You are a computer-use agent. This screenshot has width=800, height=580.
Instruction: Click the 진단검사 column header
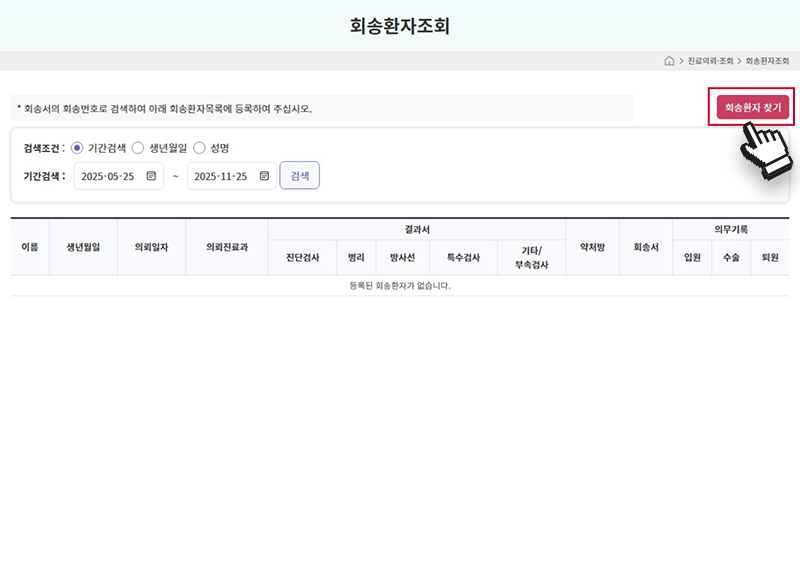click(x=302, y=258)
